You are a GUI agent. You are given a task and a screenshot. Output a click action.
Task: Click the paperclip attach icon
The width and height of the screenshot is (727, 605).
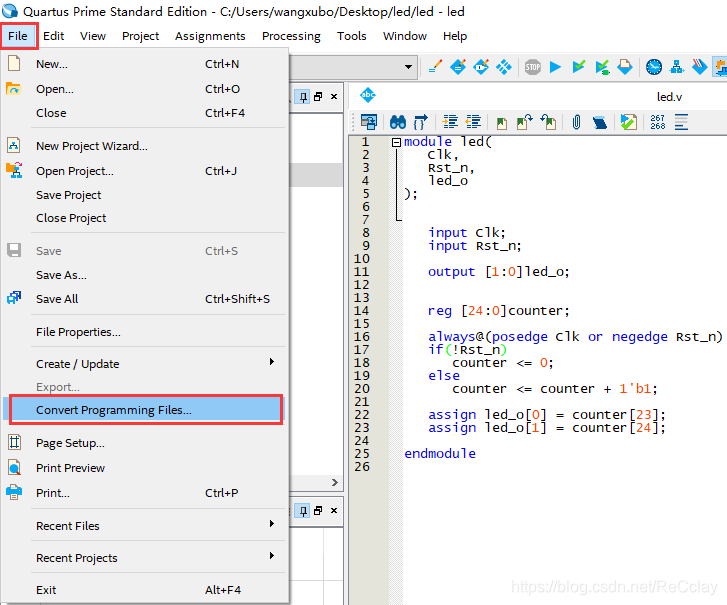tap(576, 122)
